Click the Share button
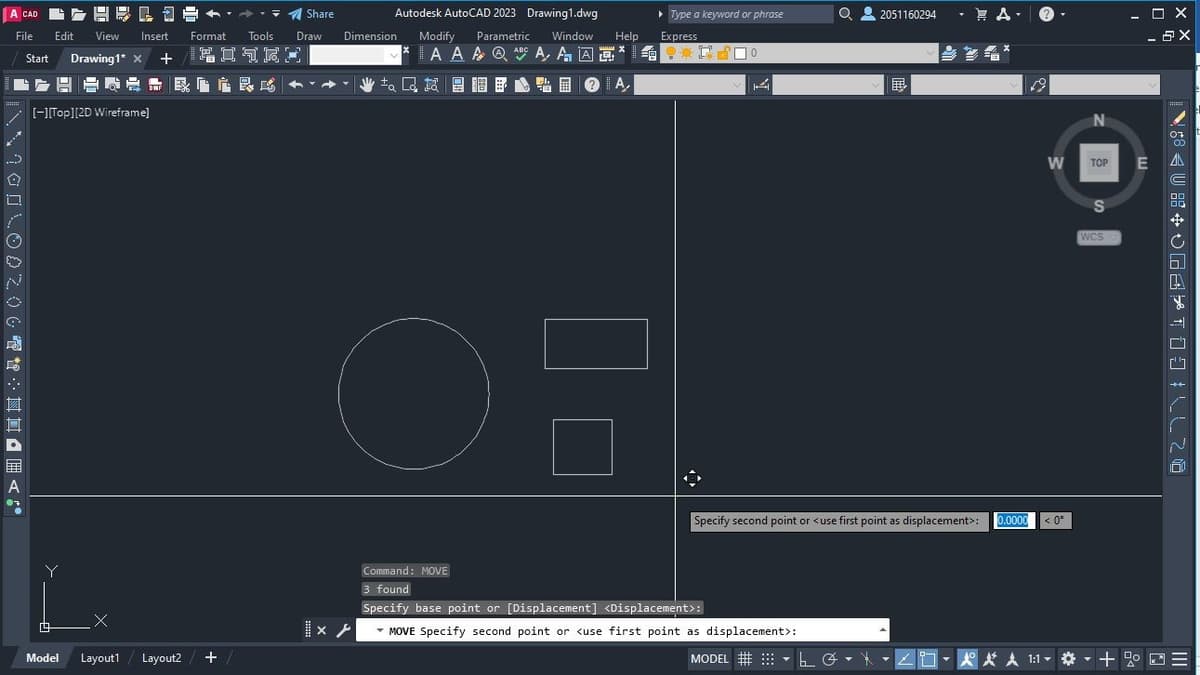 tap(311, 14)
